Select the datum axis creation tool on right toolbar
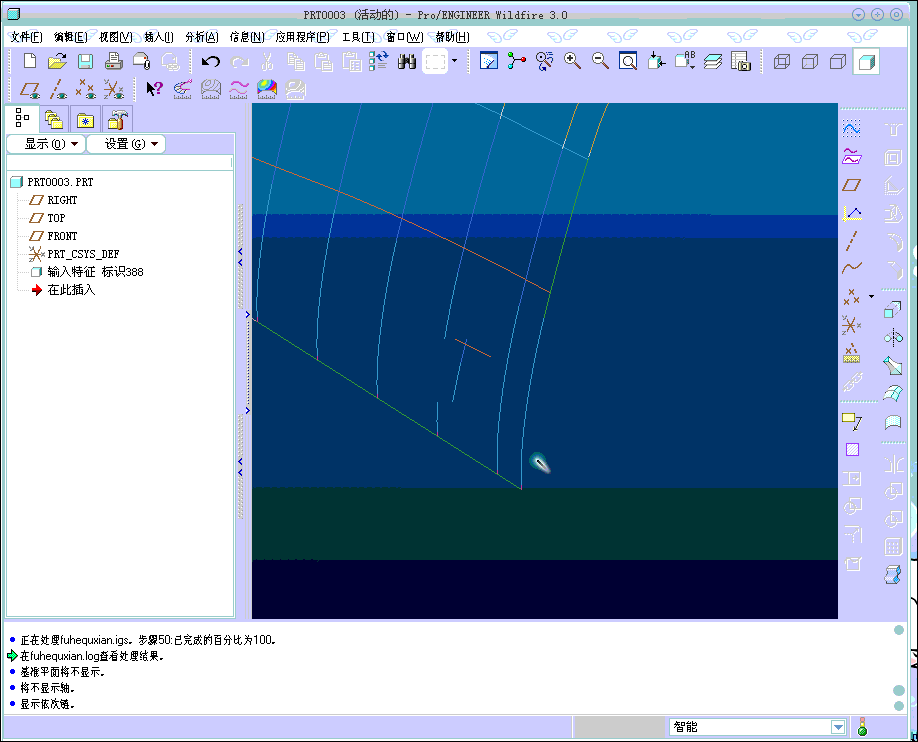 pos(852,241)
